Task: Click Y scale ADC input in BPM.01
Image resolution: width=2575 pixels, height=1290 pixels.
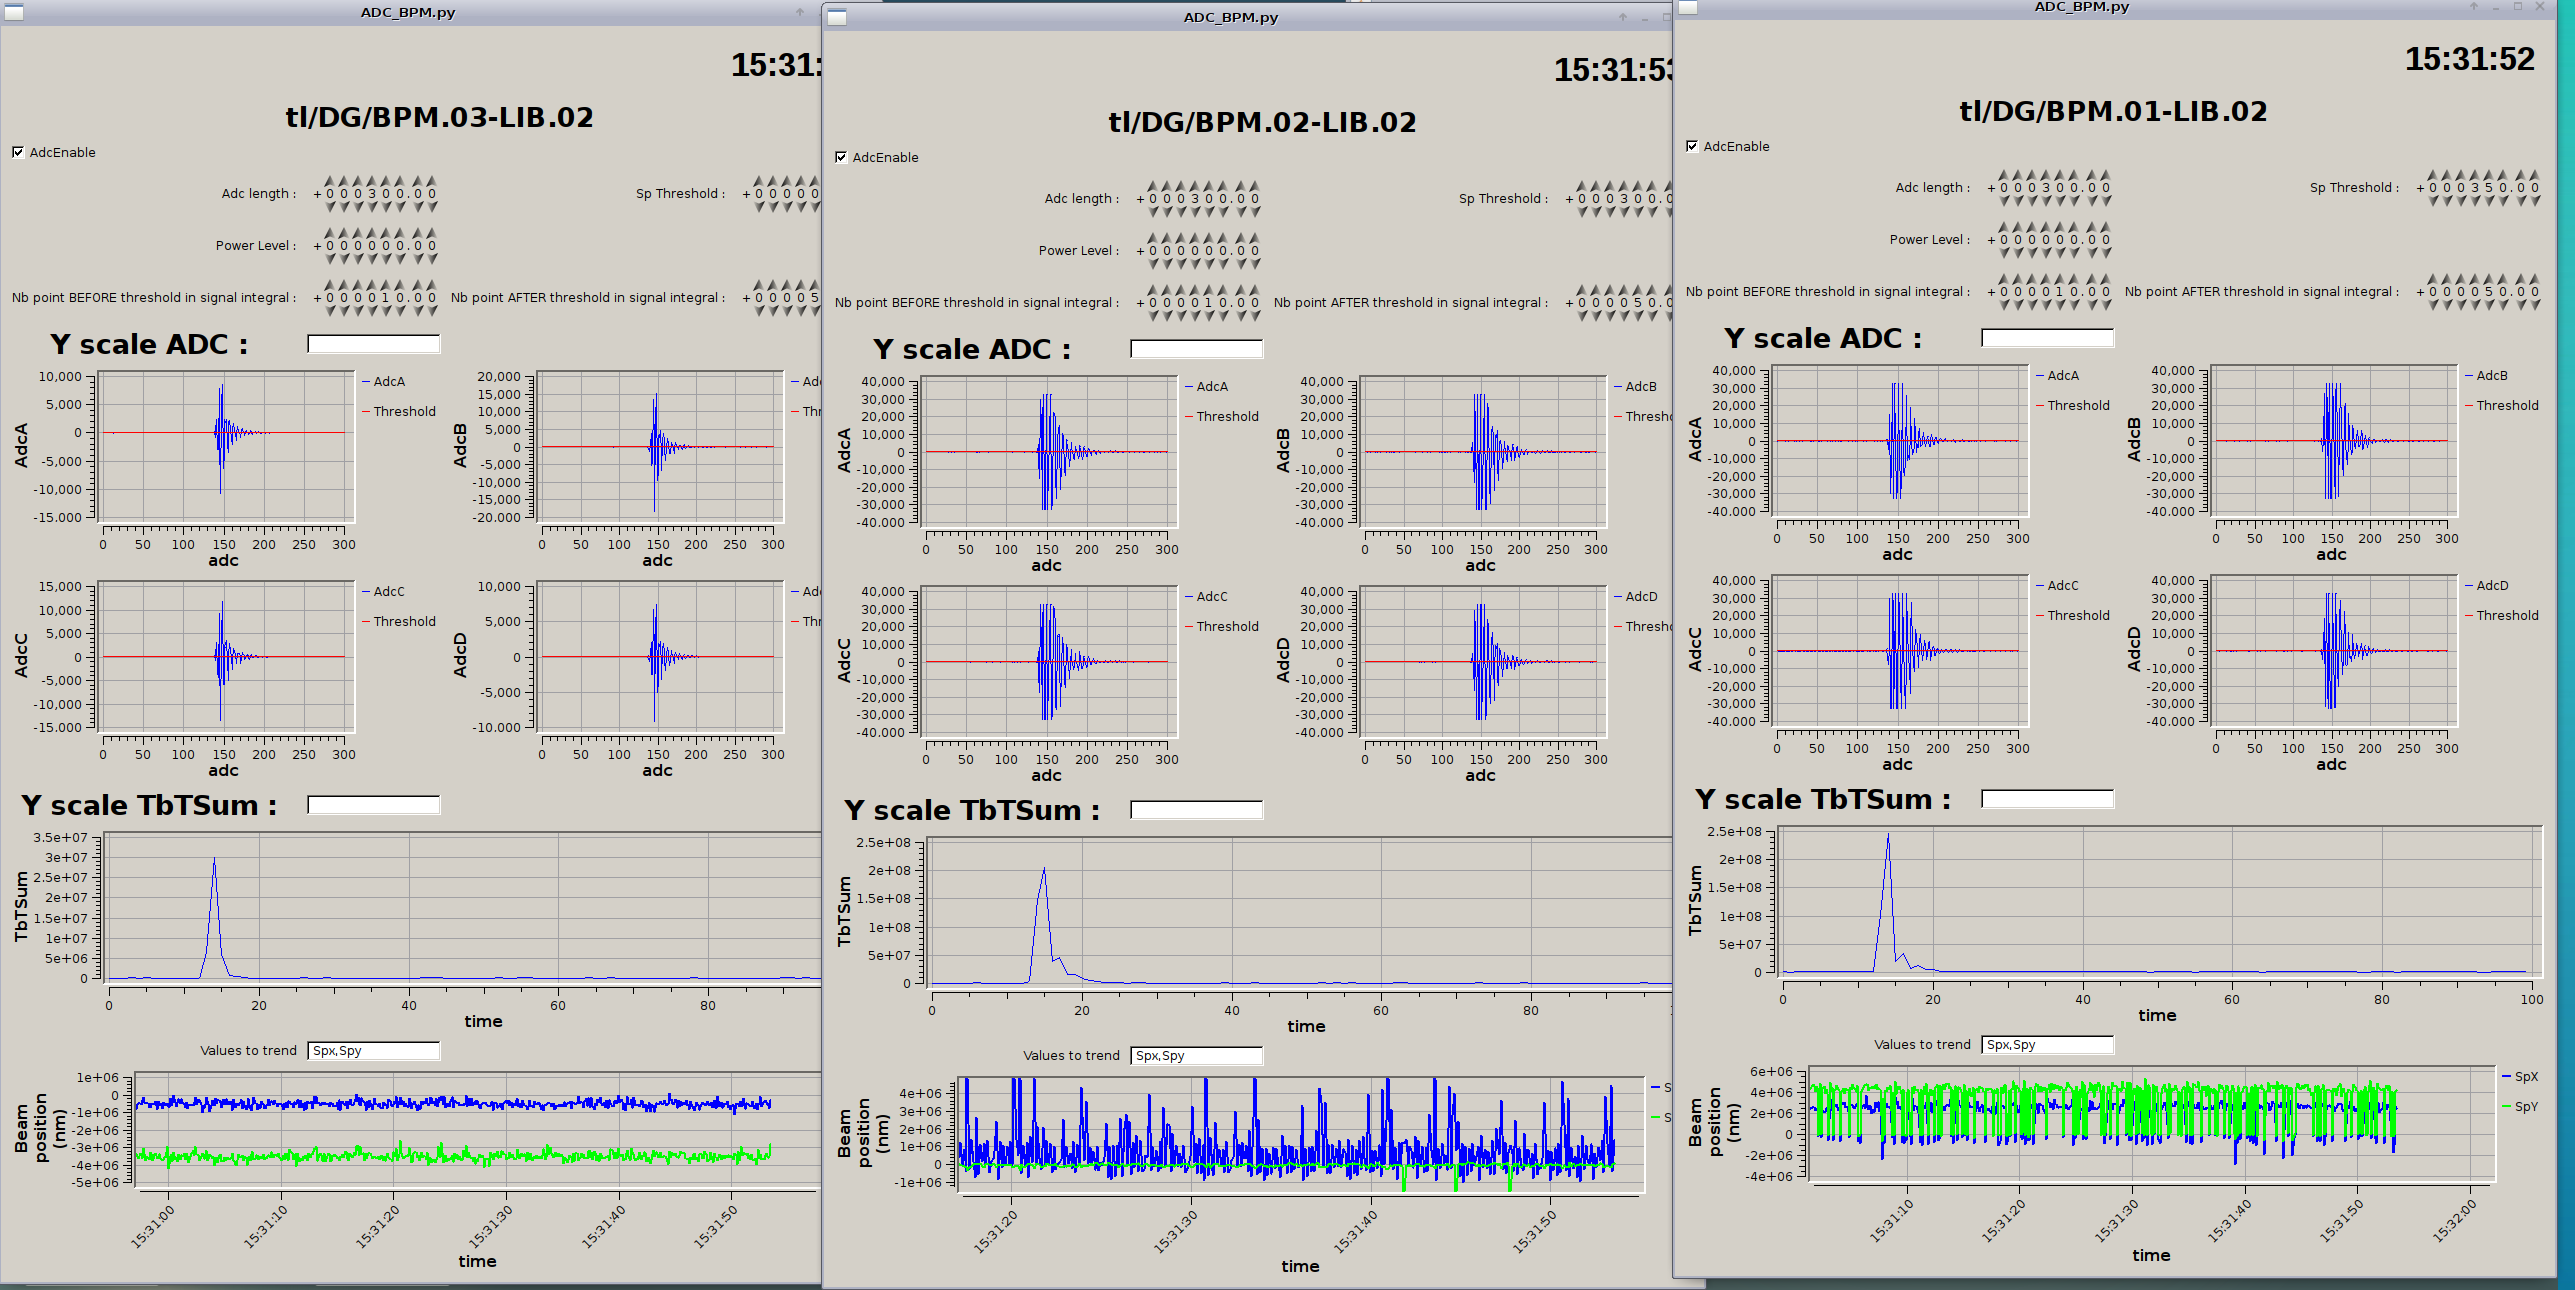Action: point(2046,339)
